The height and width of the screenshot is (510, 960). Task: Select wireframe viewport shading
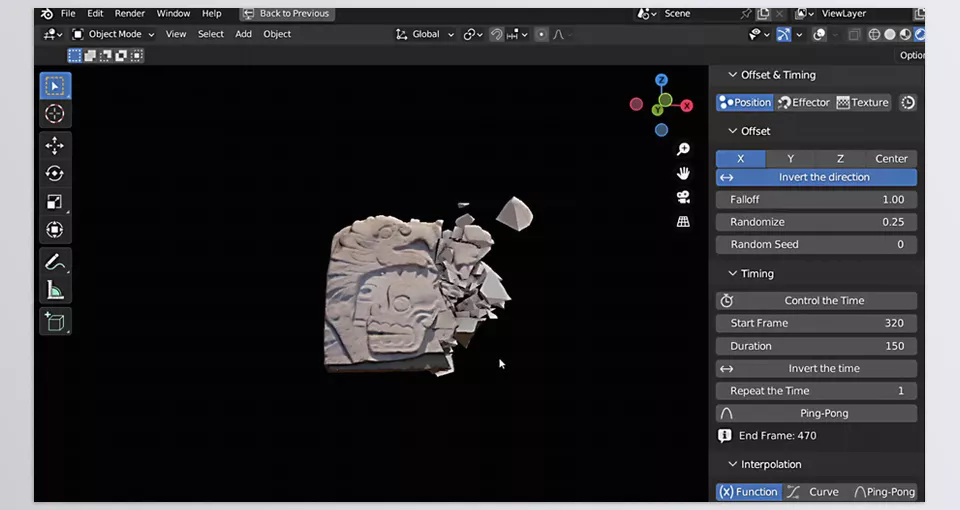(874, 34)
